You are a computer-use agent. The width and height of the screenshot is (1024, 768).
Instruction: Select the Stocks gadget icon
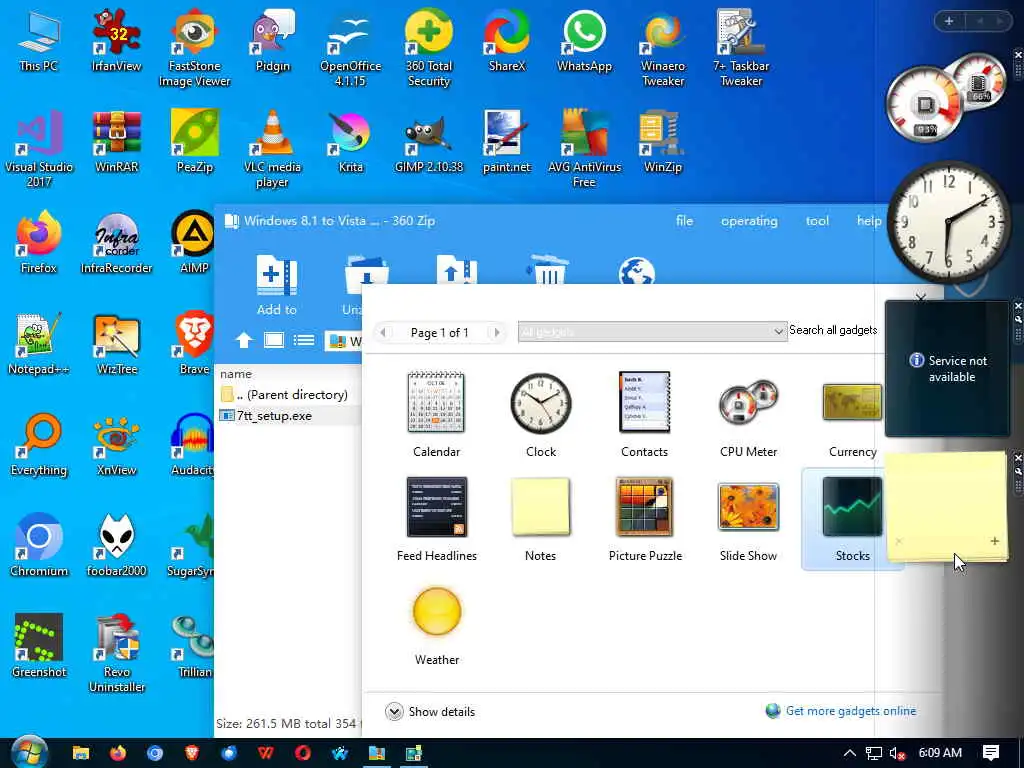tap(852, 507)
